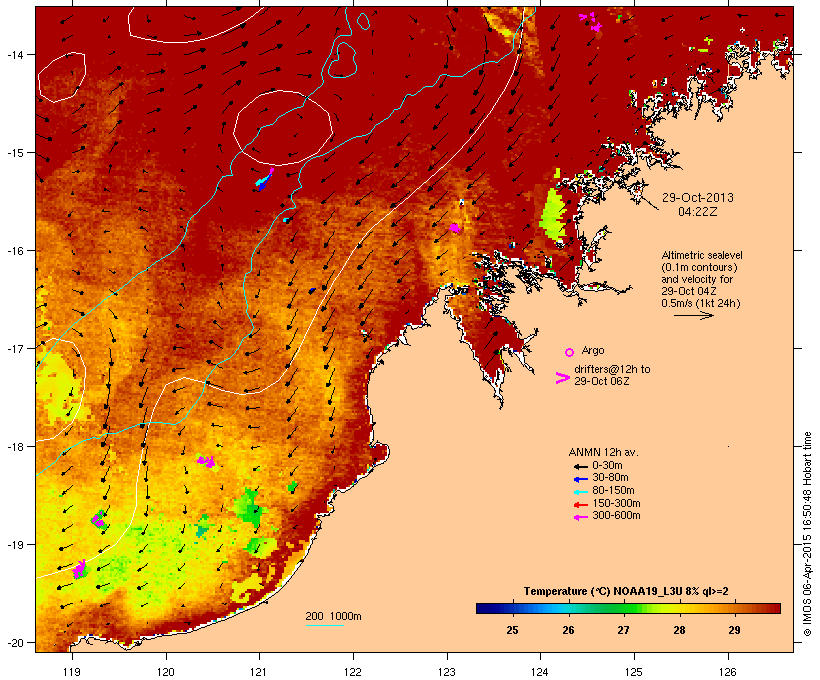Click the Argo legend label
Screen dimensions: 820x680
(x=593, y=350)
